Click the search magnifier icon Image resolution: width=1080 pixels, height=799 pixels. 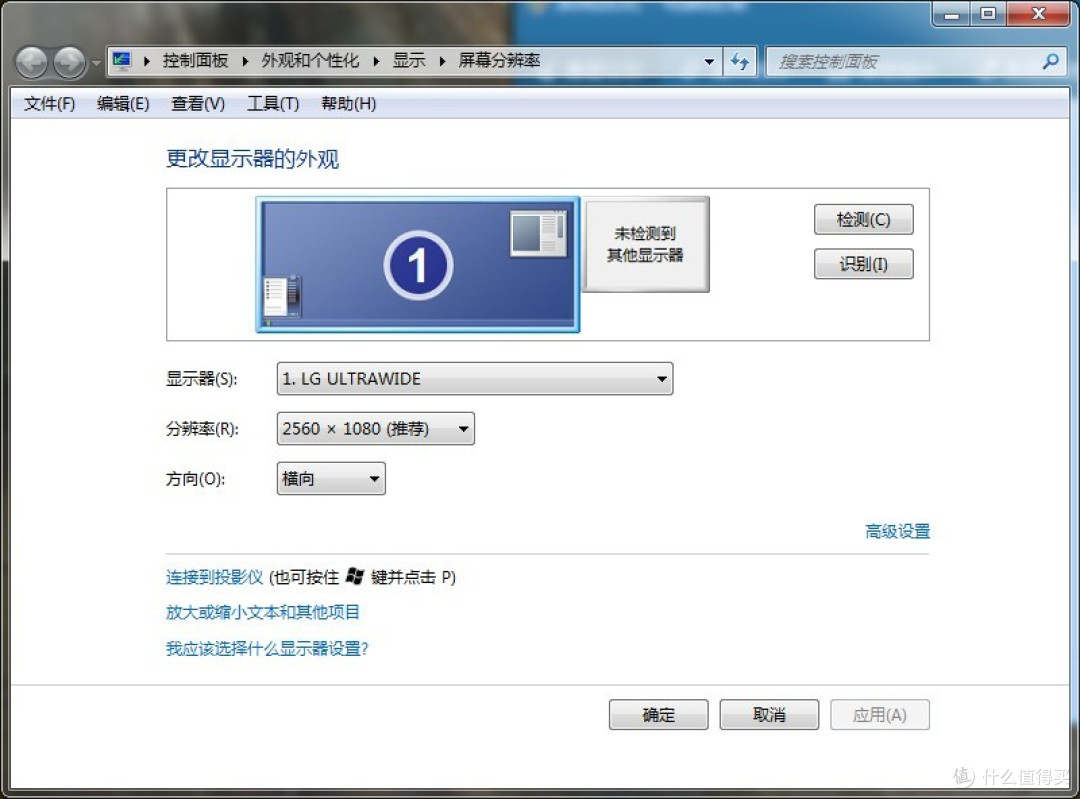[x=1050, y=61]
